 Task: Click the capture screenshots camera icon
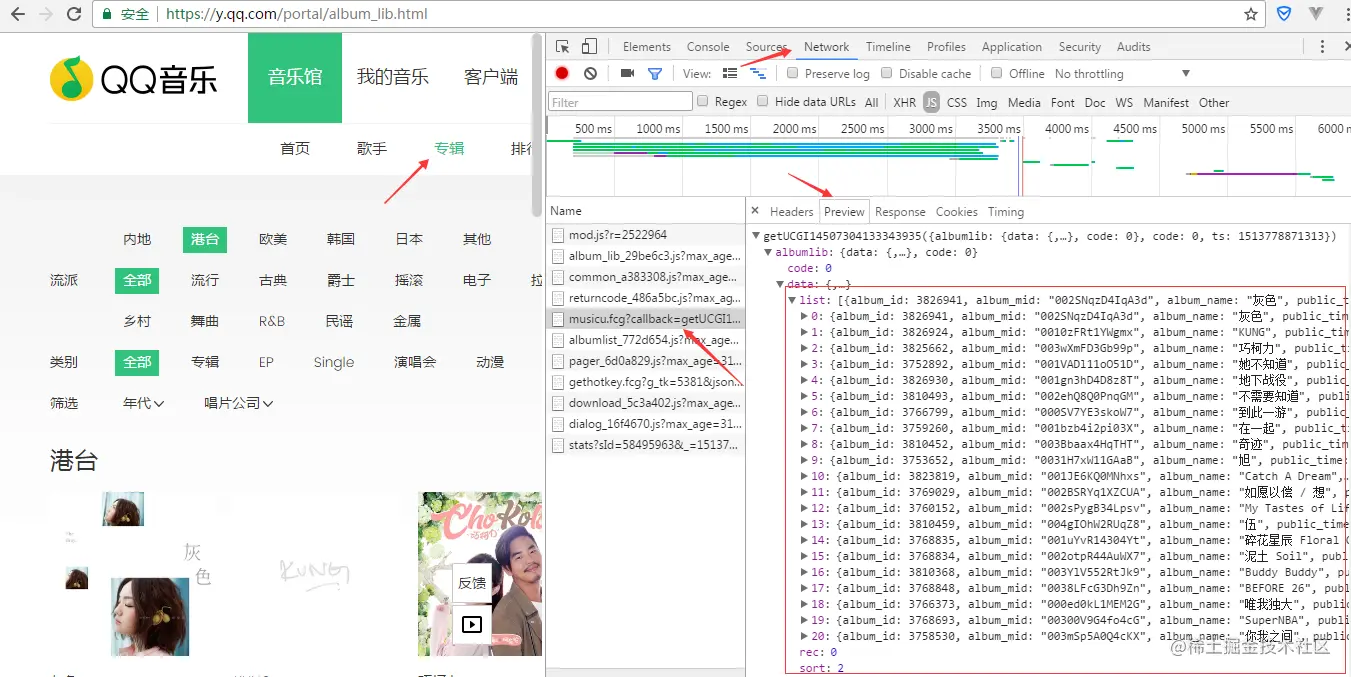pos(628,73)
